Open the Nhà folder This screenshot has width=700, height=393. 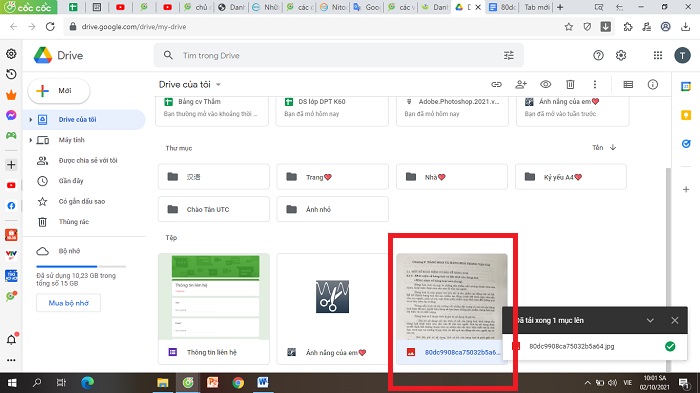tap(452, 177)
